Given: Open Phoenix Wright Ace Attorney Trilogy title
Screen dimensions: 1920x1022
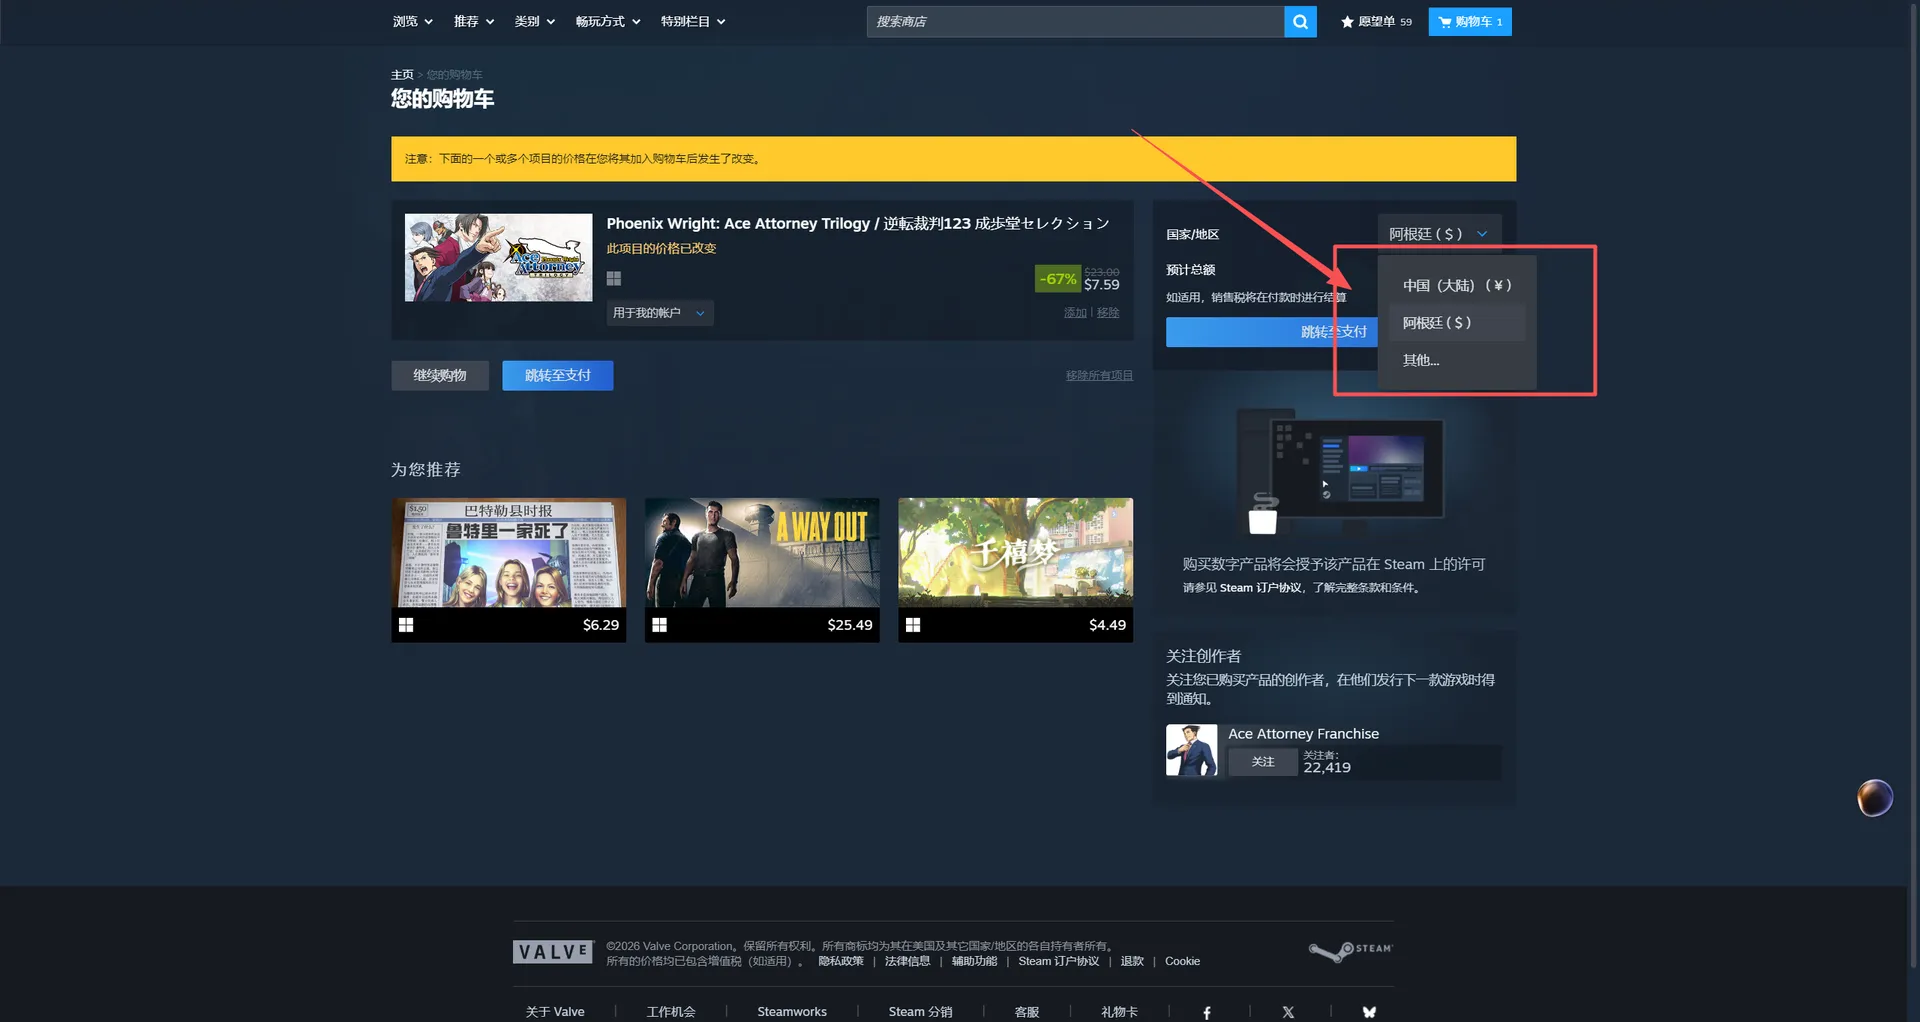Looking at the screenshot, I should (858, 223).
